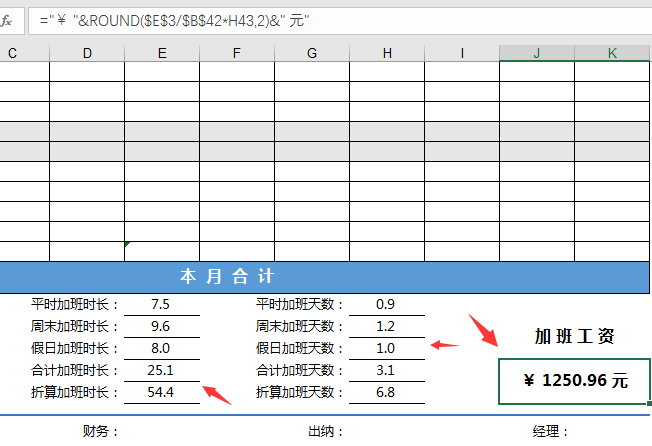The width and height of the screenshot is (652, 446).
Task: Select column G header
Action: (x=312, y=53)
